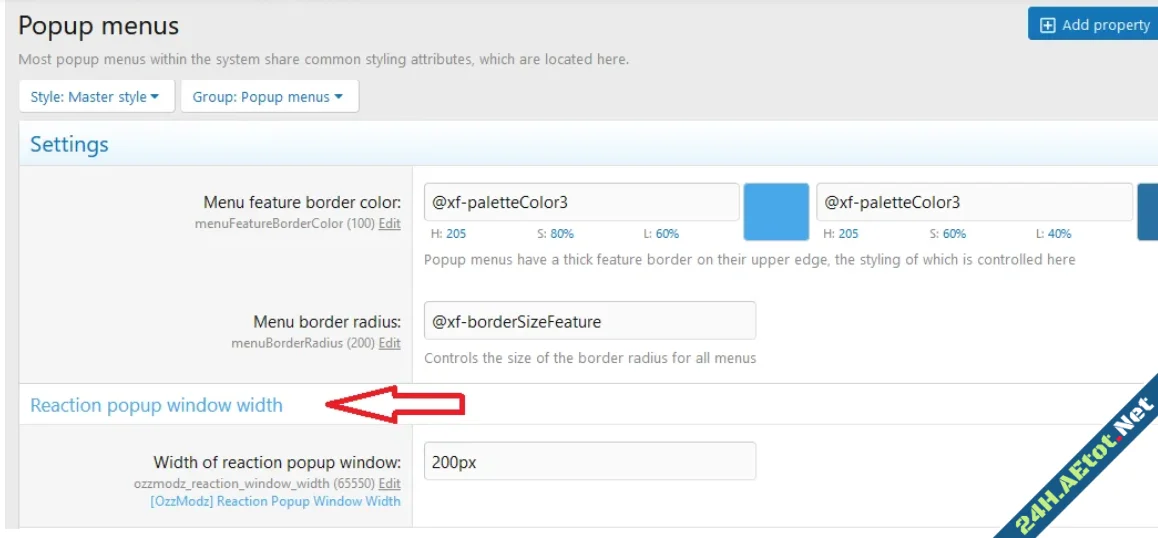
Task: Click the Reaction popup window width heading
Action: 156,405
